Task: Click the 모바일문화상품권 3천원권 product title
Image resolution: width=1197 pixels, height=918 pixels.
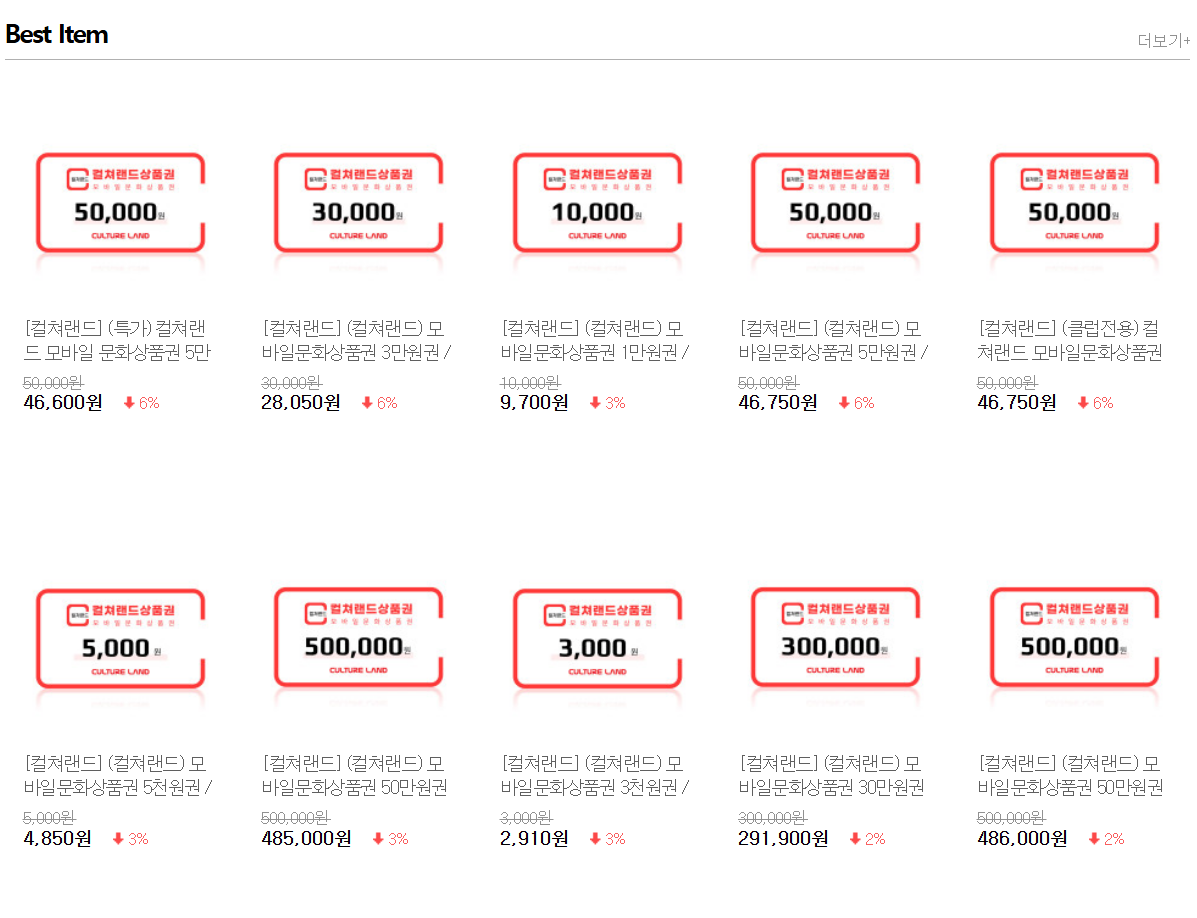Action: pos(596,775)
